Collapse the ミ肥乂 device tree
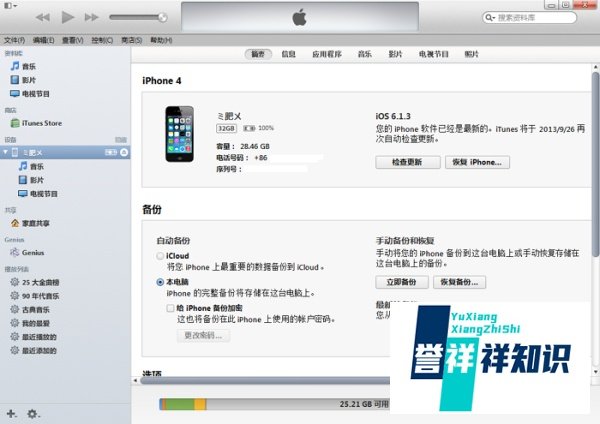The width and height of the screenshot is (600, 424). tap(5, 152)
